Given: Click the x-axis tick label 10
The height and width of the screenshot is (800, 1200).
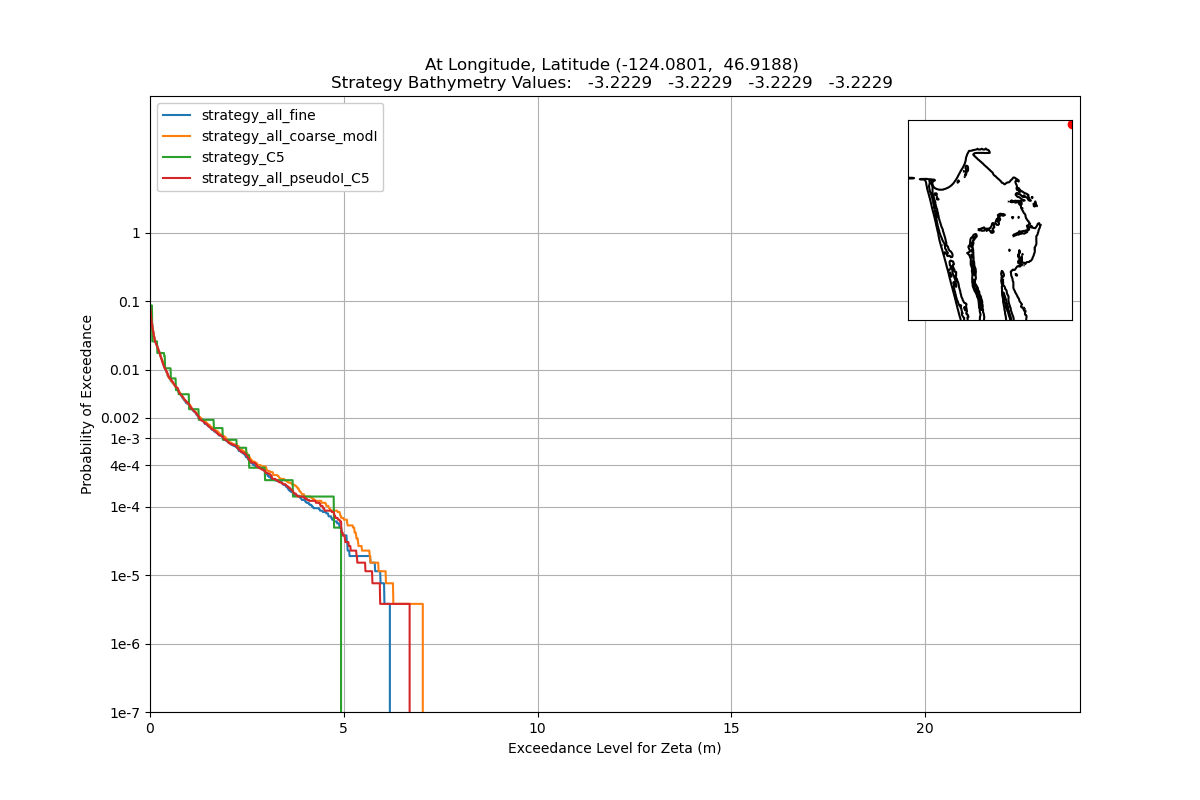Looking at the screenshot, I should (x=537, y=728).
